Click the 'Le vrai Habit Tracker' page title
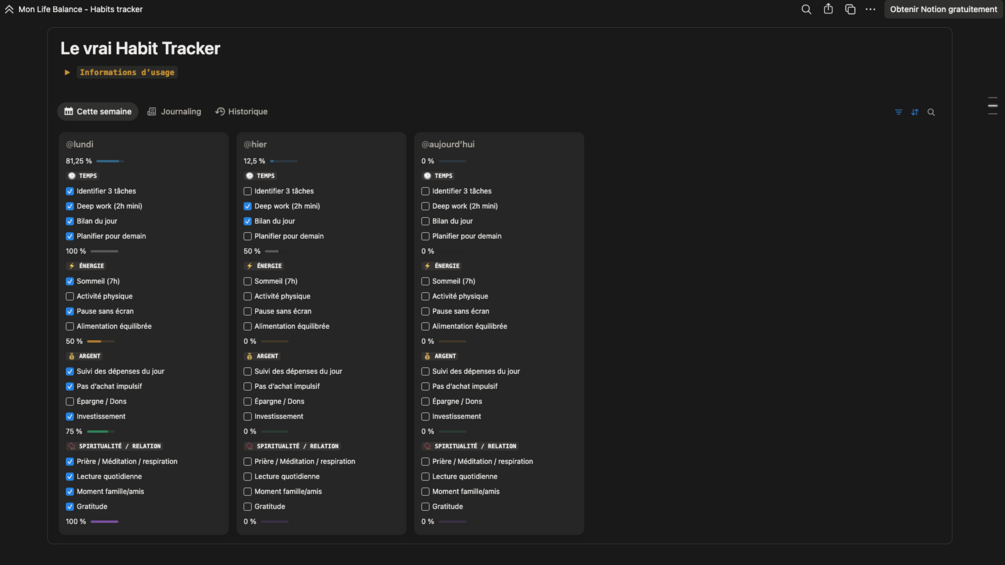Viewport: 1005px width, 565px height. pos(140,48)
